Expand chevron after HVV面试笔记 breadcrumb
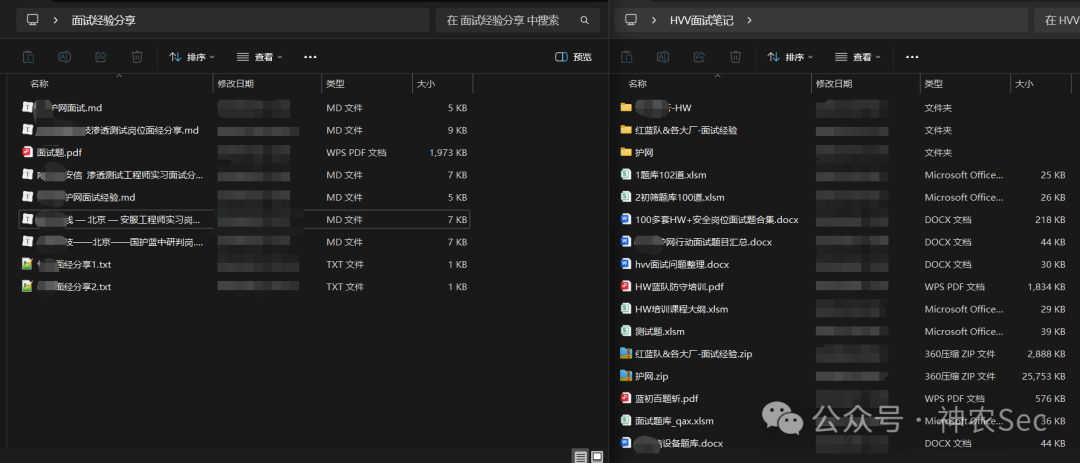This screenshot has height=463, width=1080. (x=749, y=21)
